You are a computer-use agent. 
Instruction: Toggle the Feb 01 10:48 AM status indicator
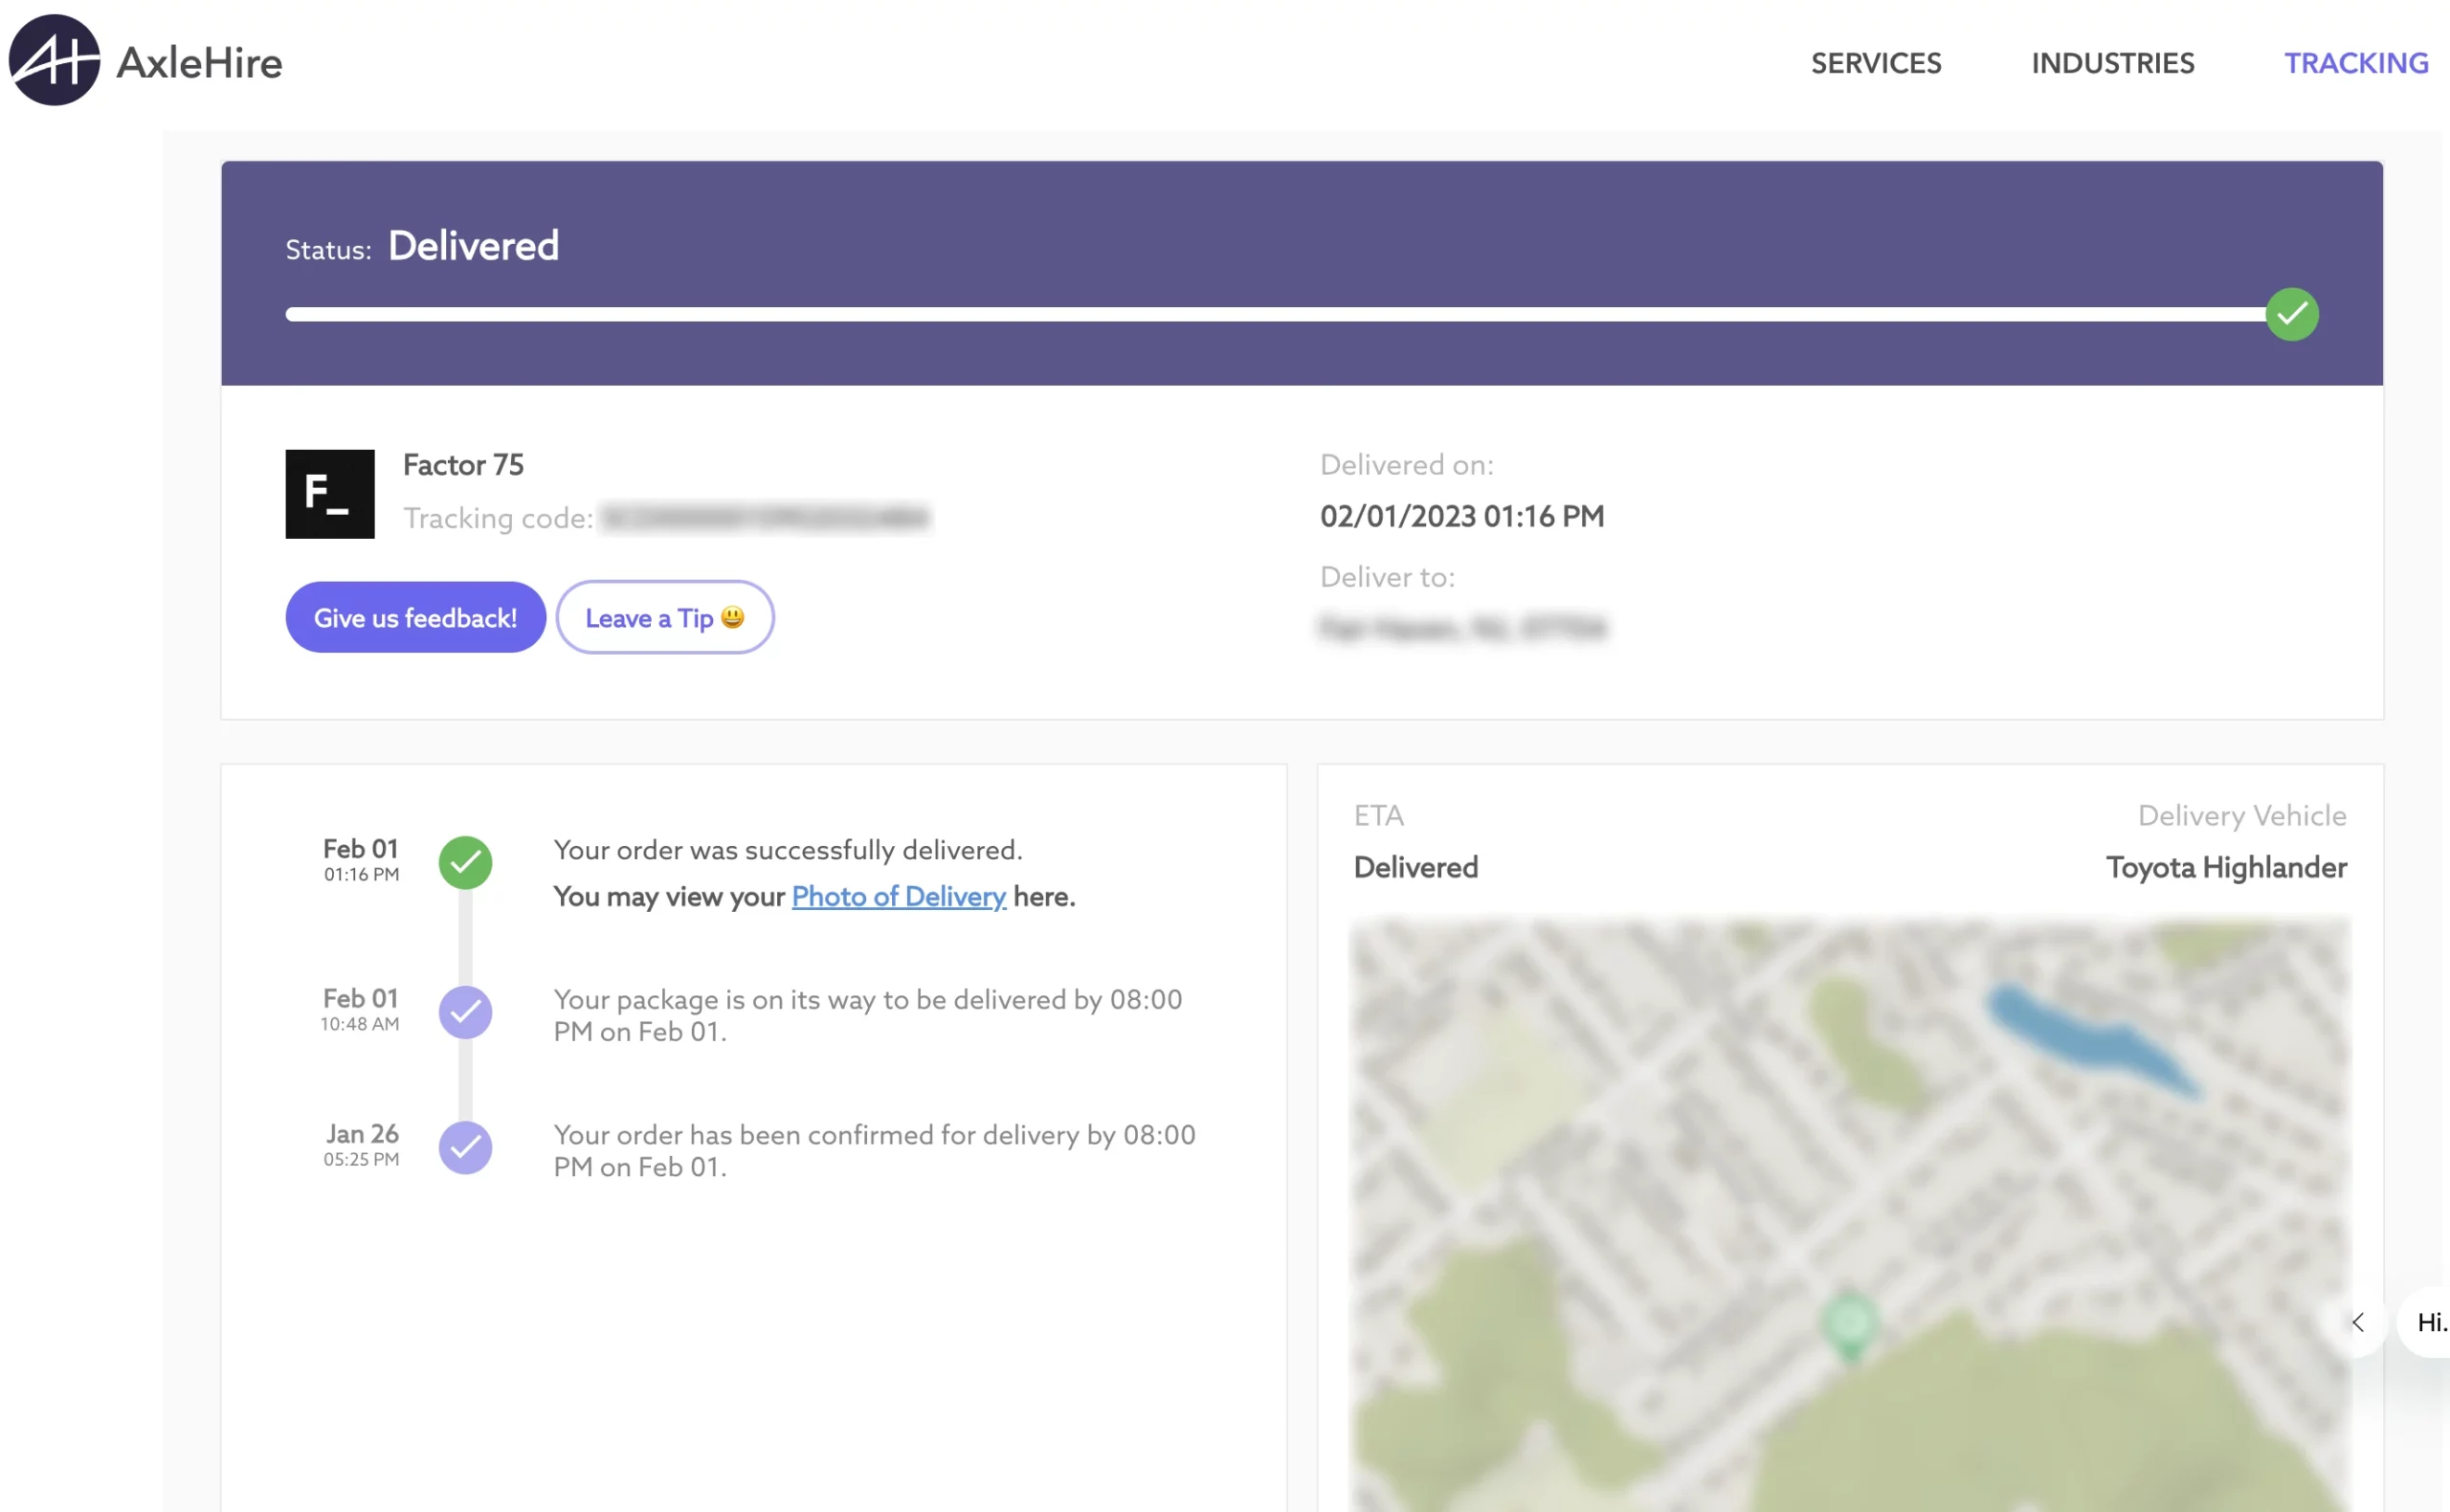click(x=464, y=1012)
